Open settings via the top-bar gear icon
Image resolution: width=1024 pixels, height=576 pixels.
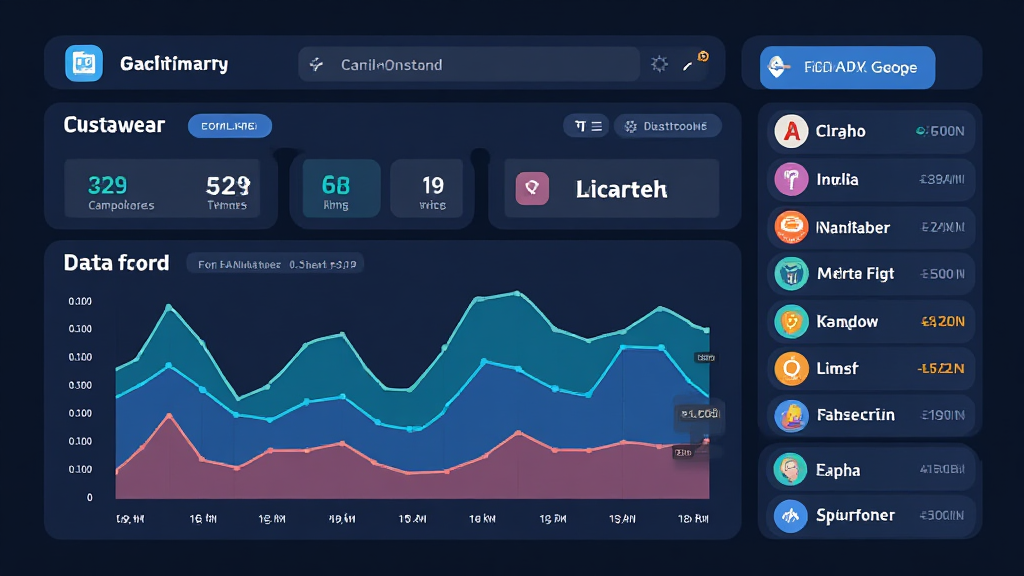(x=659, y=64)
